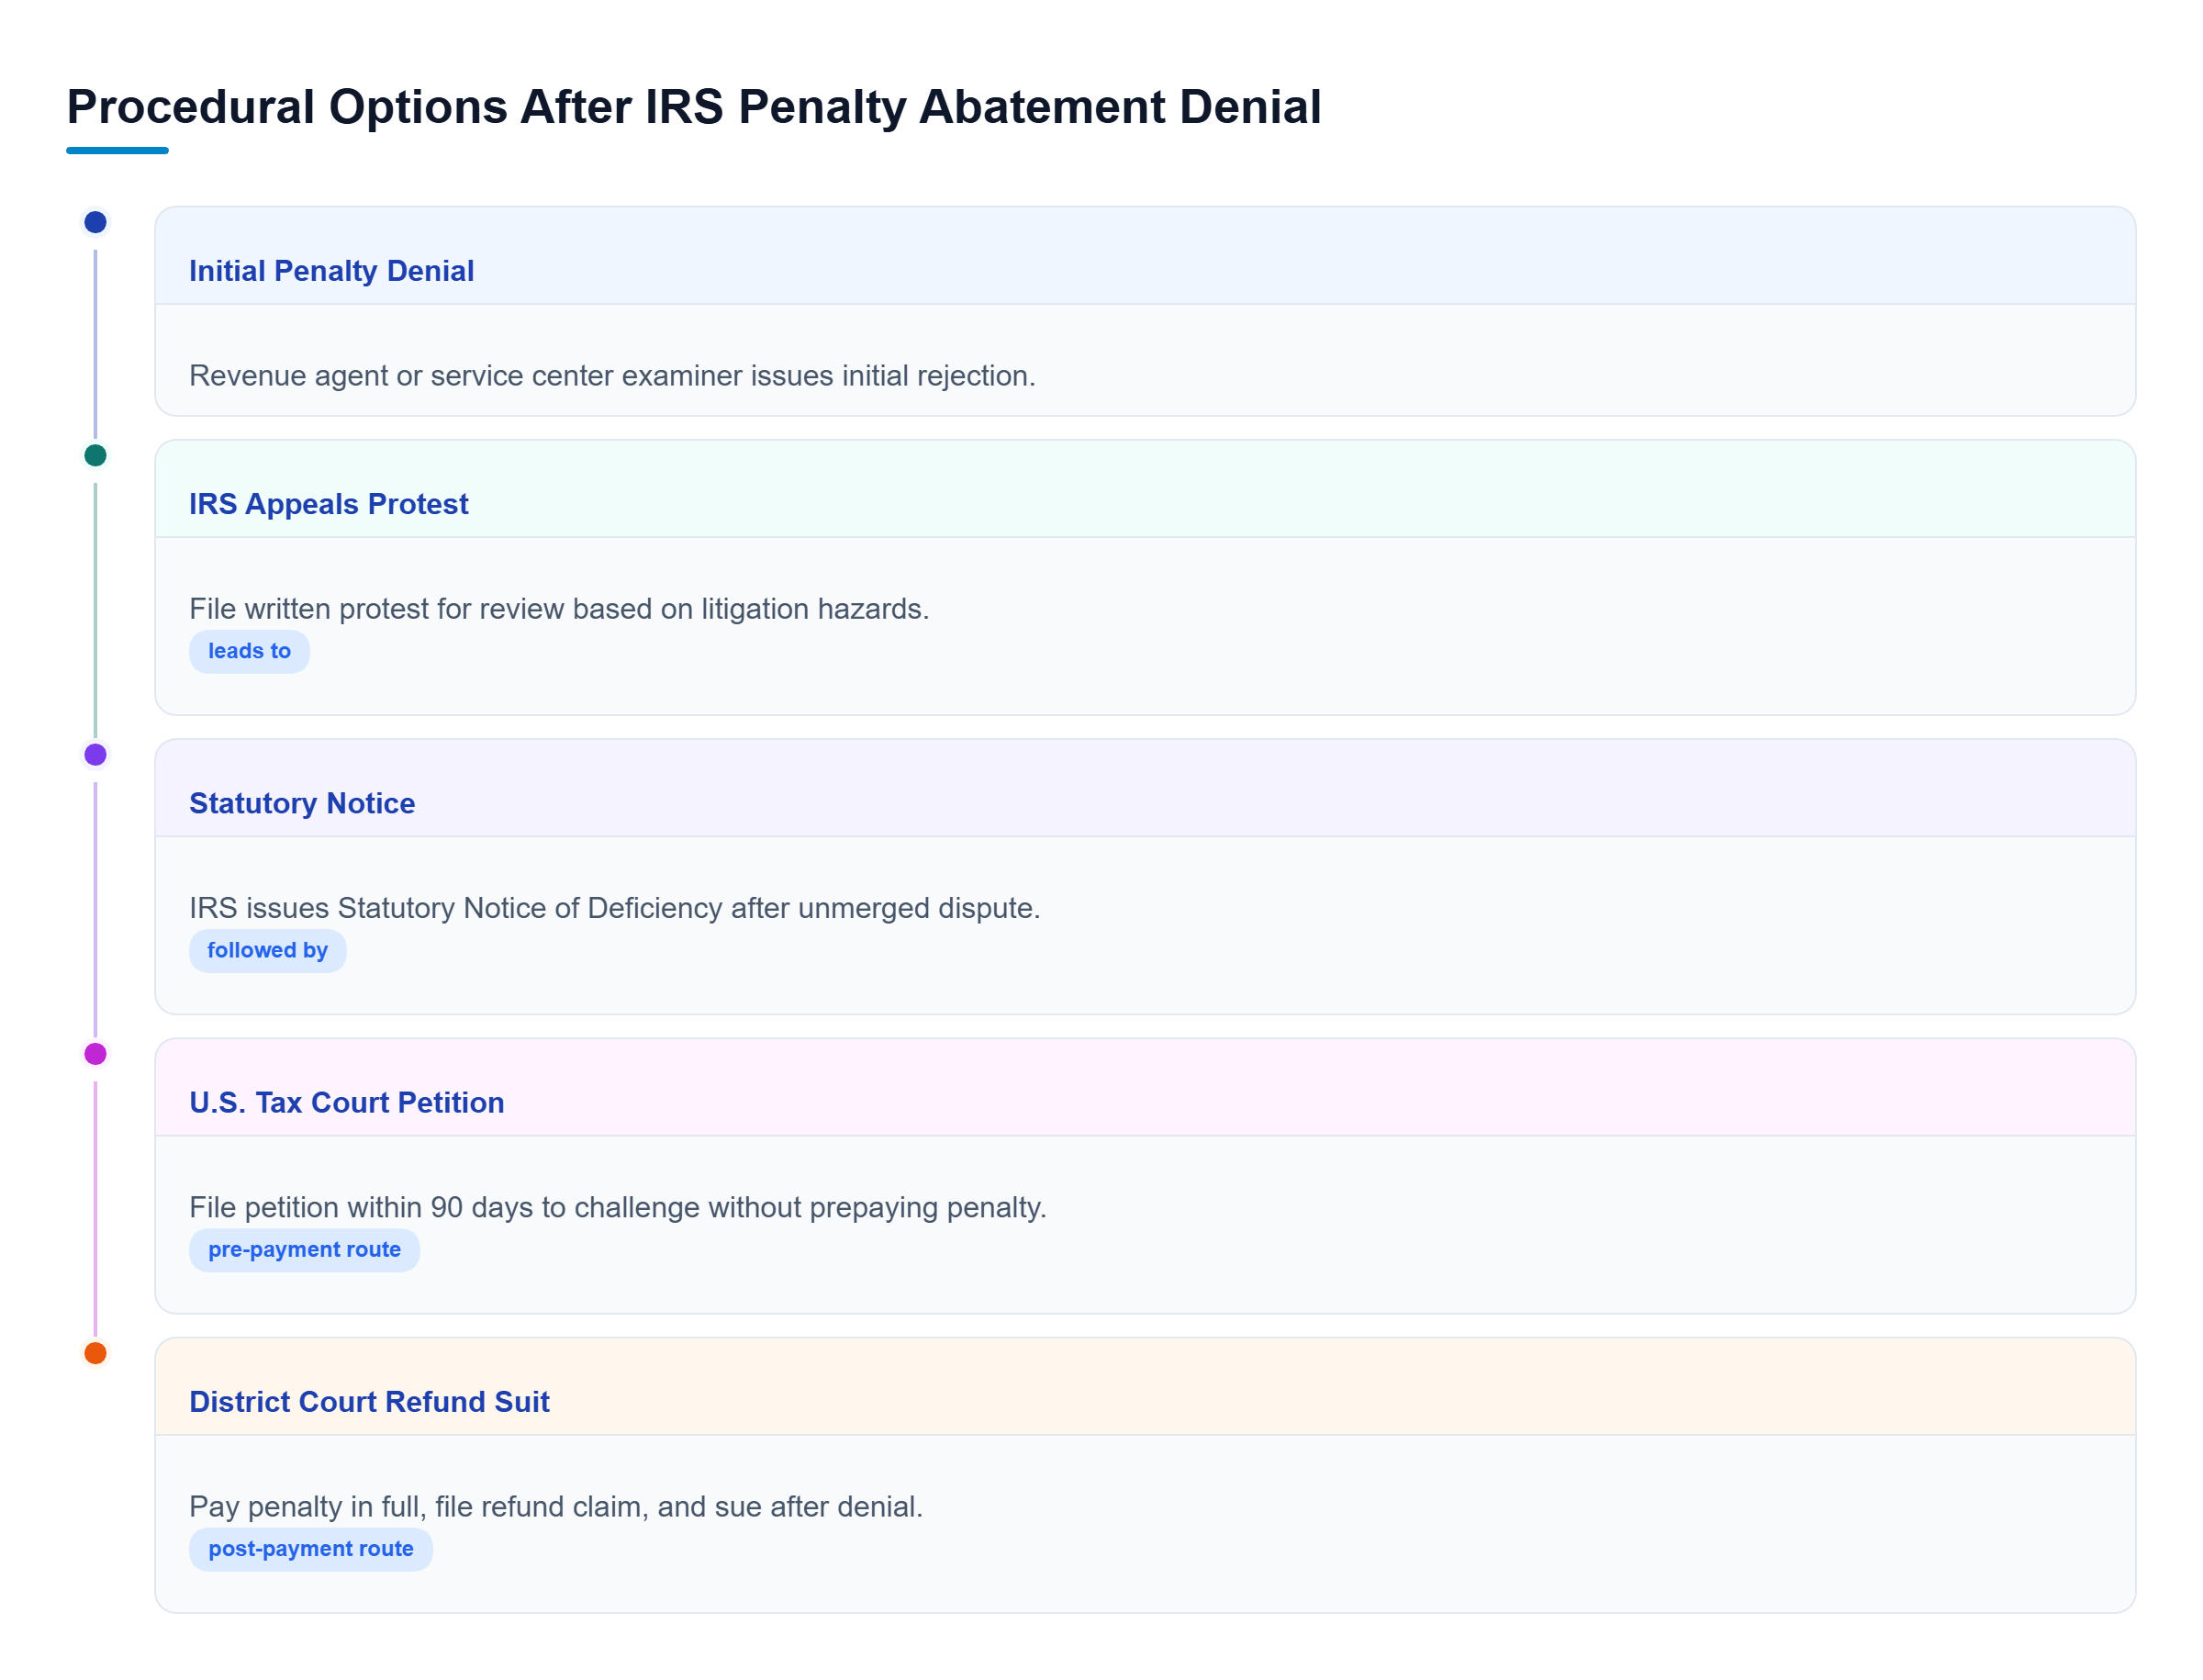Click text 'File petition within 90 days to challenge without prepaying penalty.'

[618, 1207]
